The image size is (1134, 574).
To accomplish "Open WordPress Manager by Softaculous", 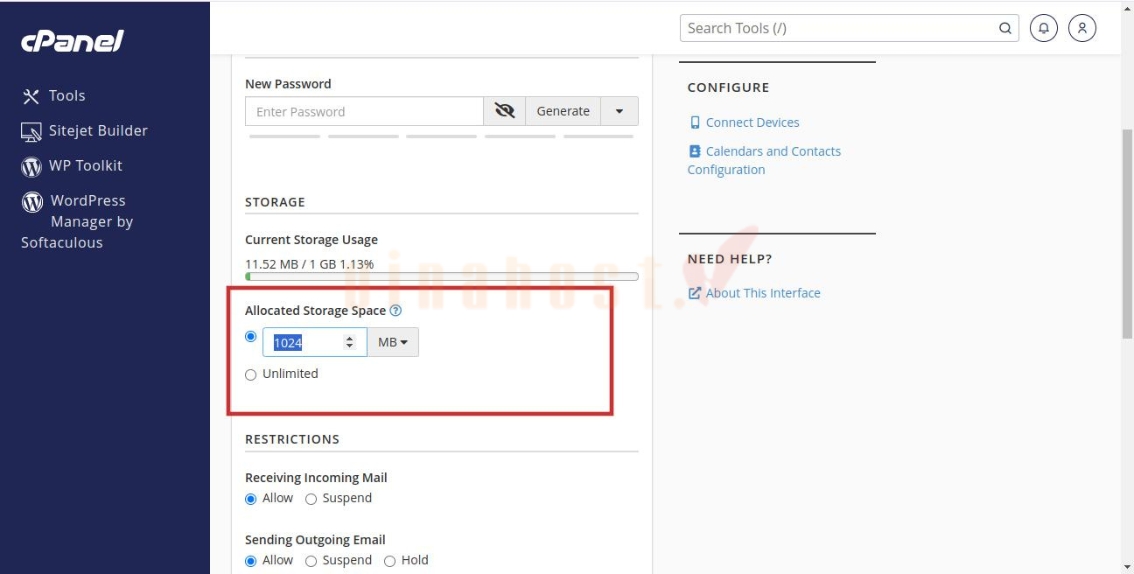I will click(x=77, y=221).
